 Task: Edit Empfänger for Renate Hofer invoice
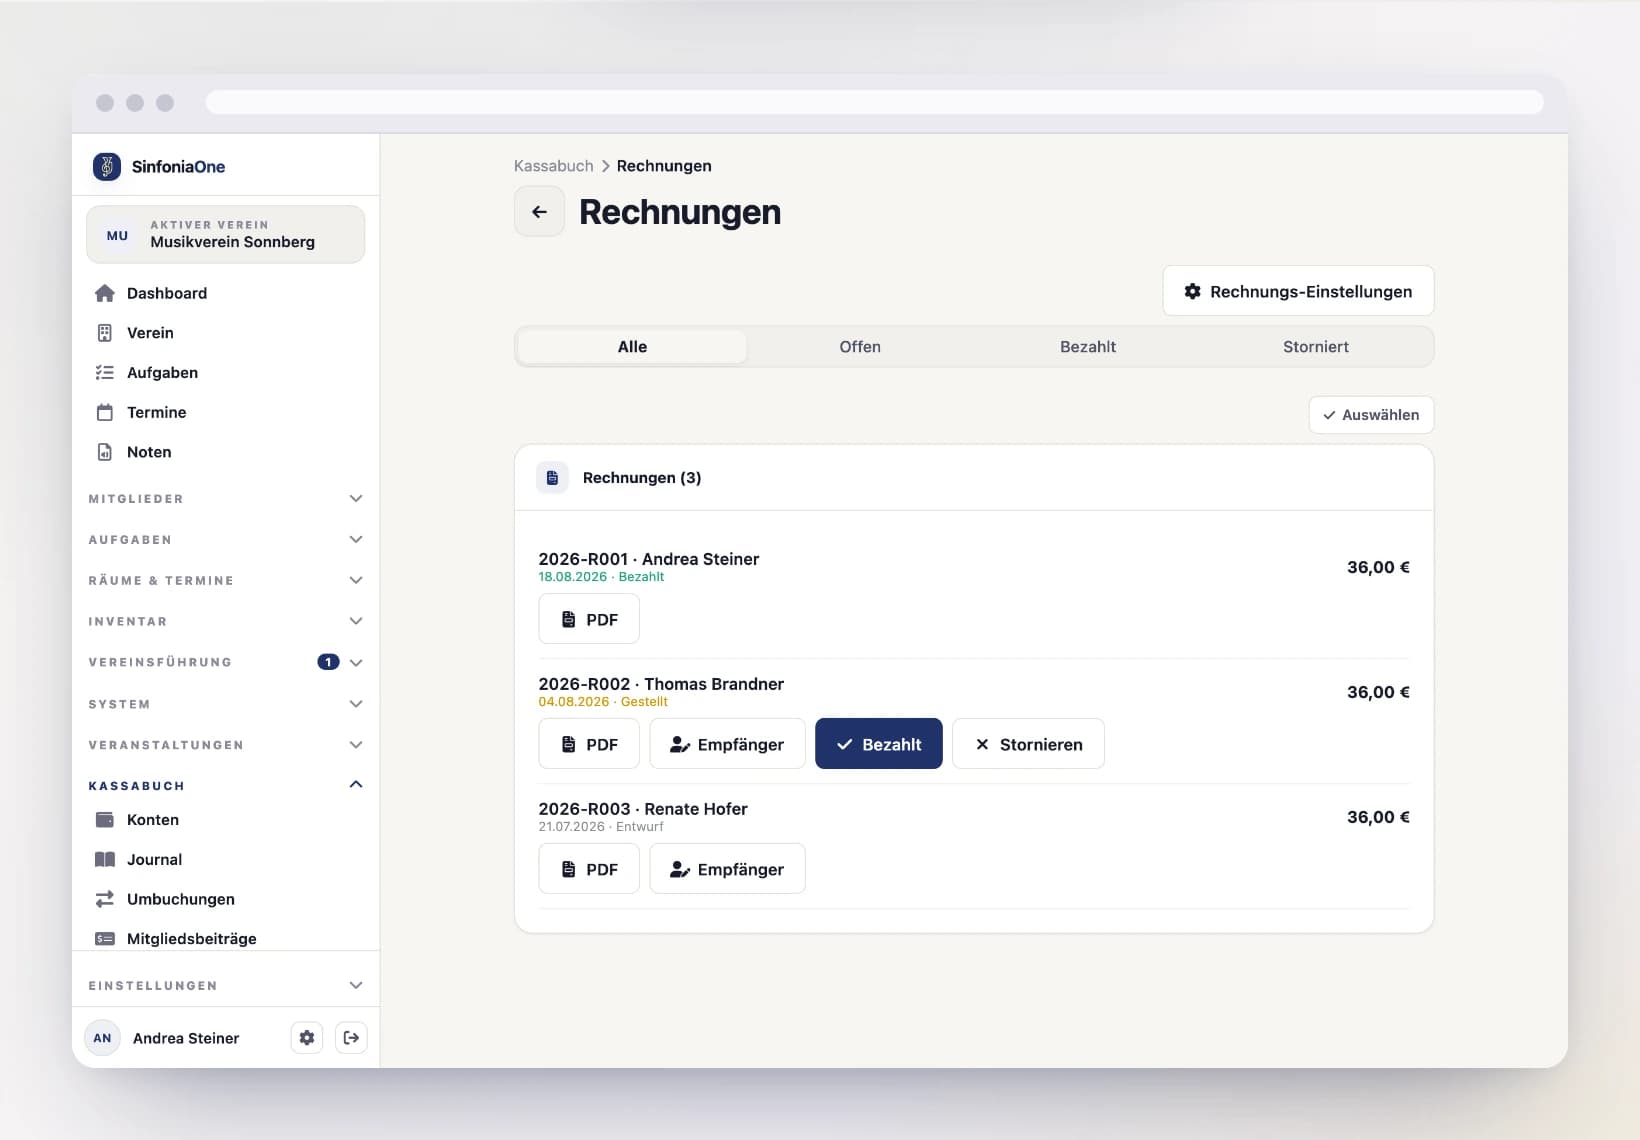[727, 869]
